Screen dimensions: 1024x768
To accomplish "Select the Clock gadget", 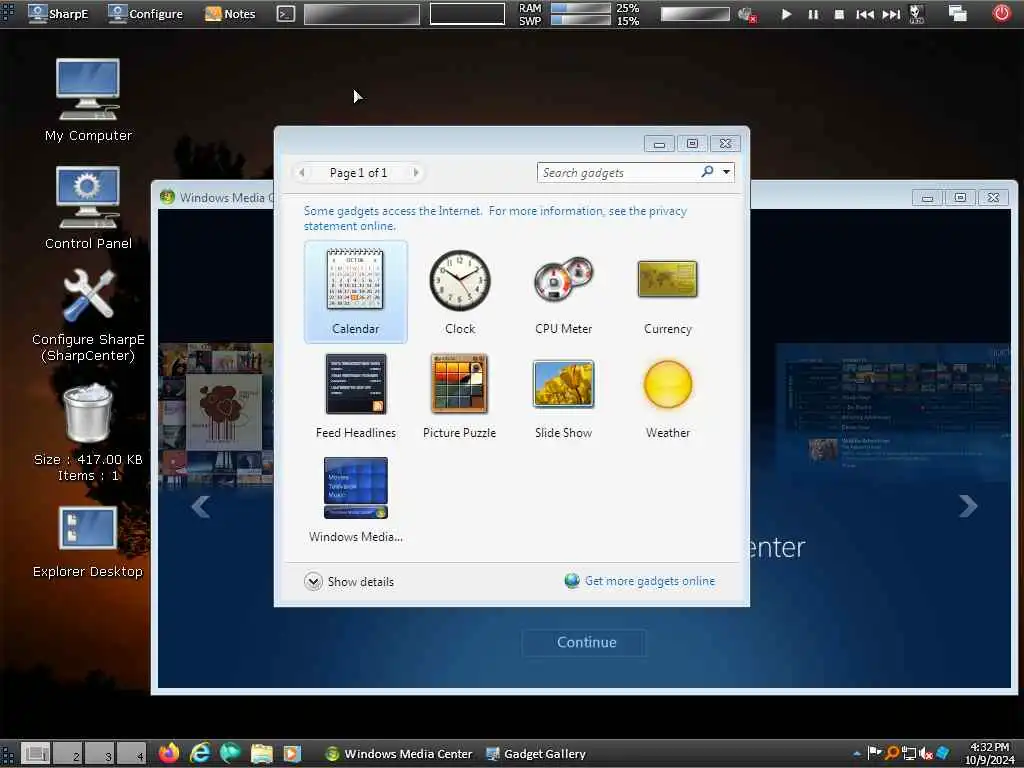I will tap(460, 291).
